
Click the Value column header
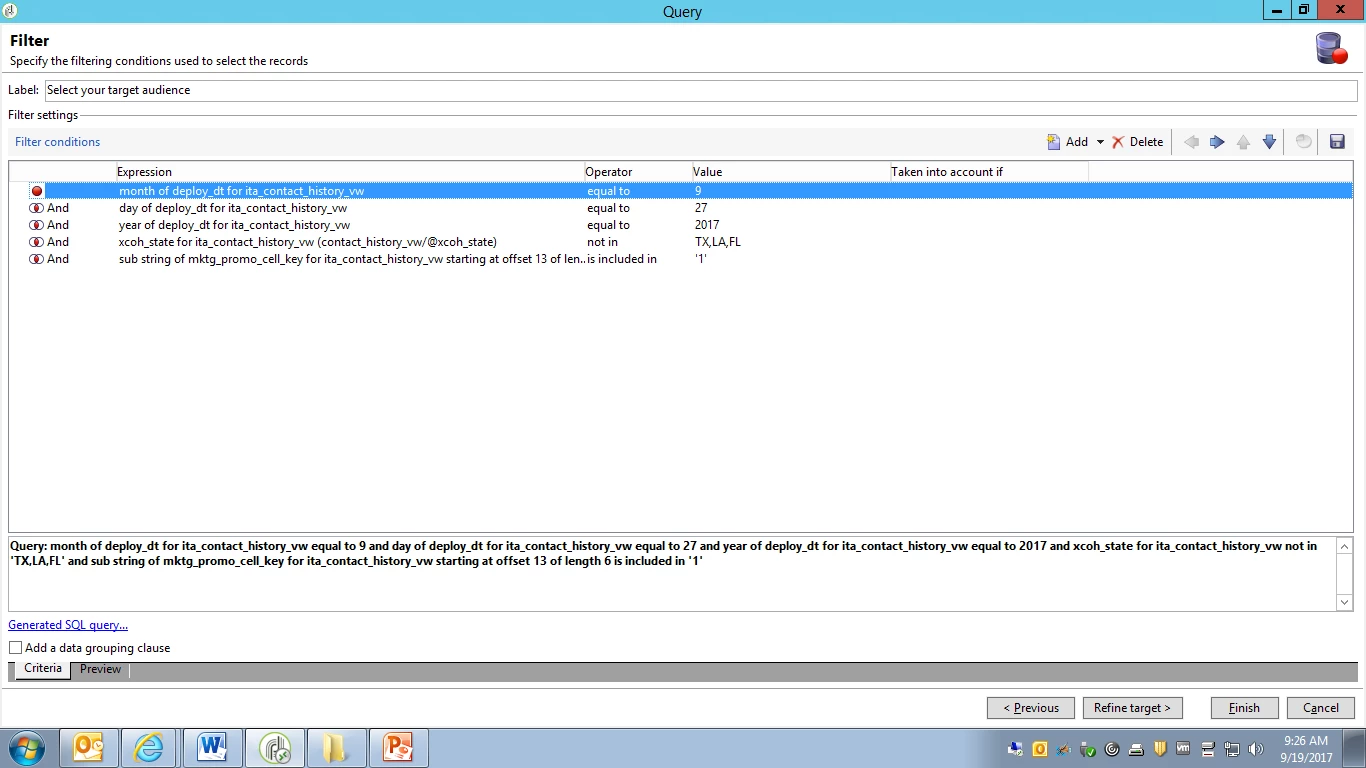tap(791, 172)
